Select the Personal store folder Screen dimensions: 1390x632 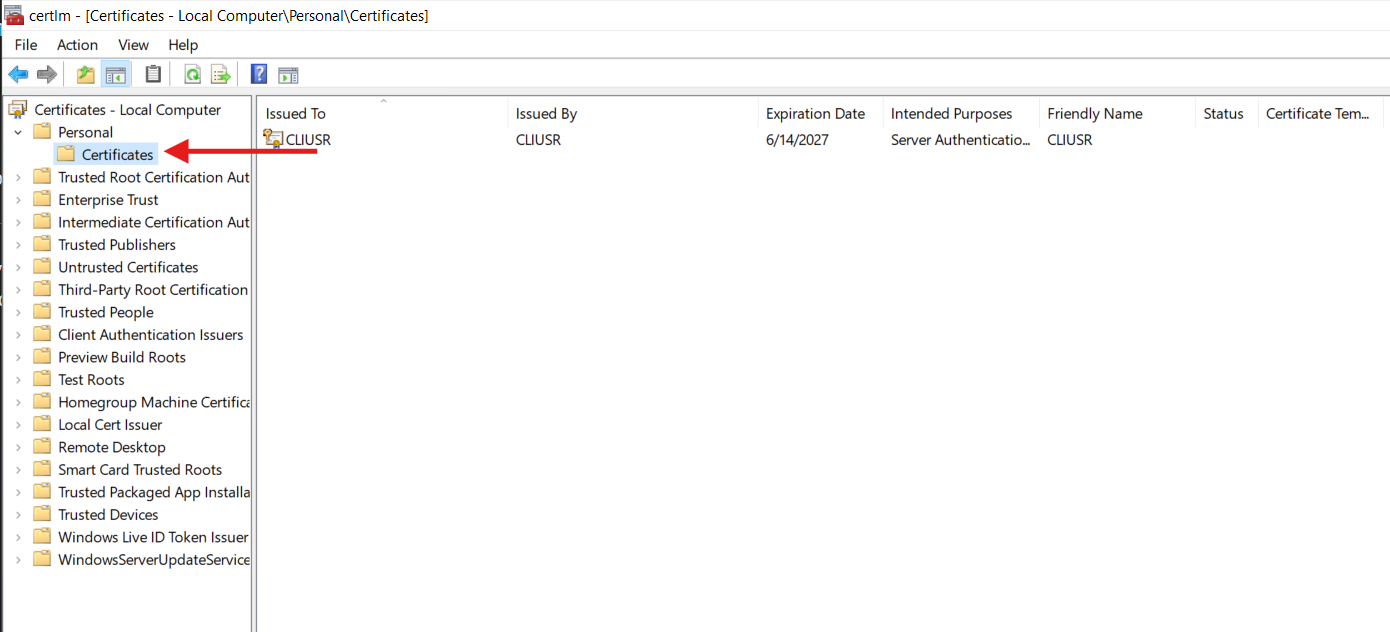click(85, 132)
